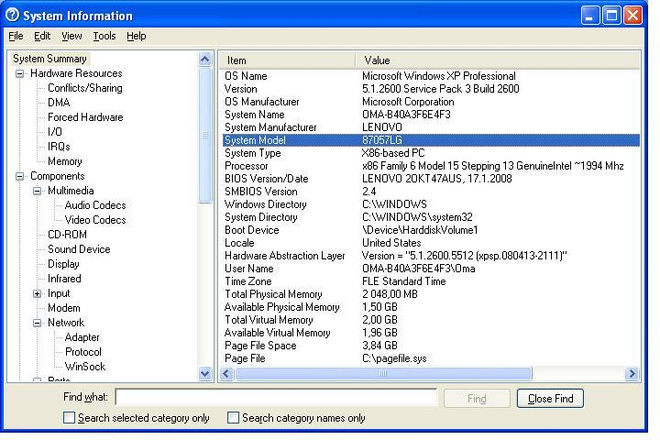
Task: Open the Tools menu
Action: point(104,36)
